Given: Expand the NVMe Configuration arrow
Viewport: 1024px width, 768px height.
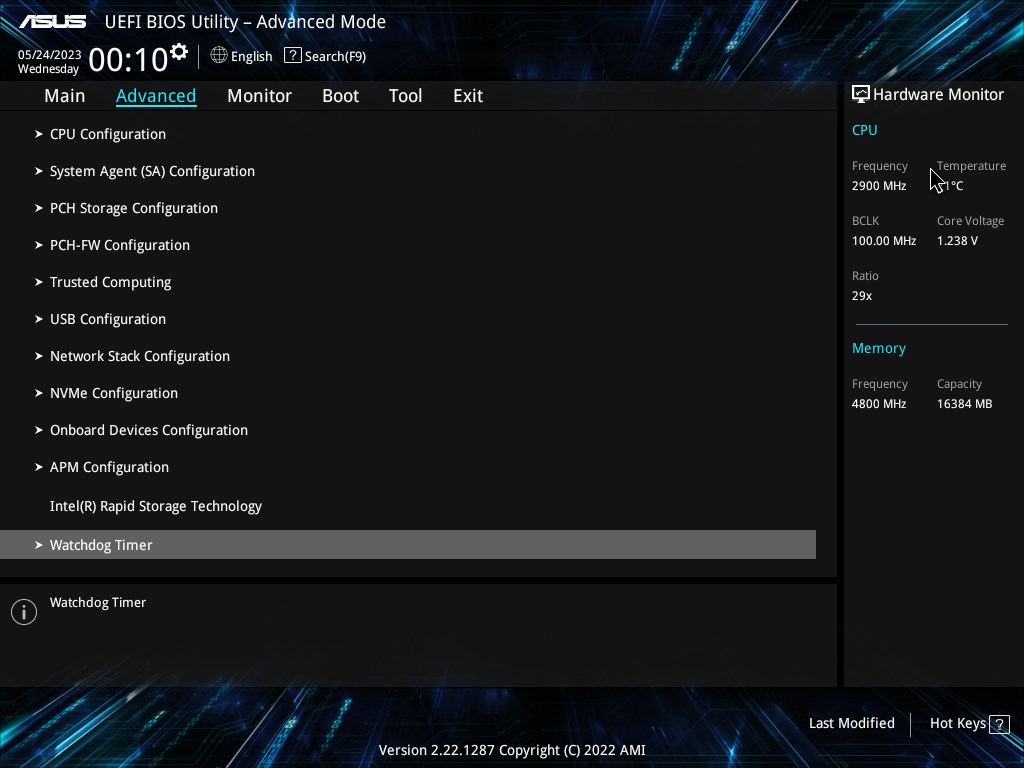Looking at the screenshot, I should [x=39, y=393].
